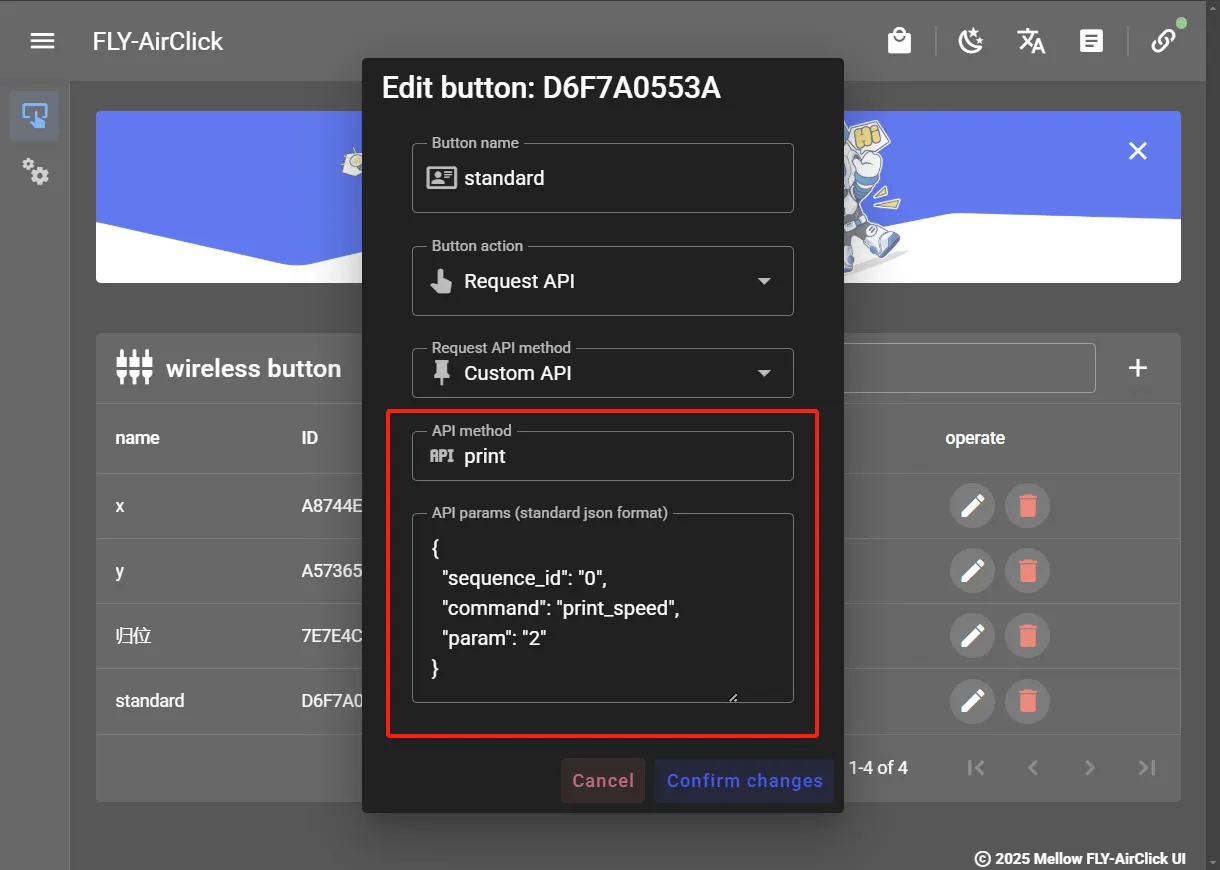Add a new wireless button
This screenshot has height=870, width=1220.
[1137, 368]
